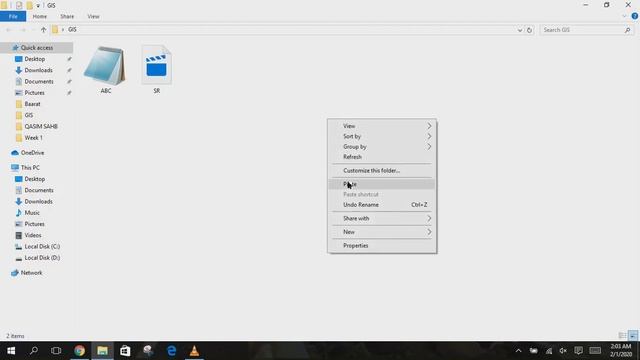
Task: Choose Undo Rename
Action: tap(382, 205)
